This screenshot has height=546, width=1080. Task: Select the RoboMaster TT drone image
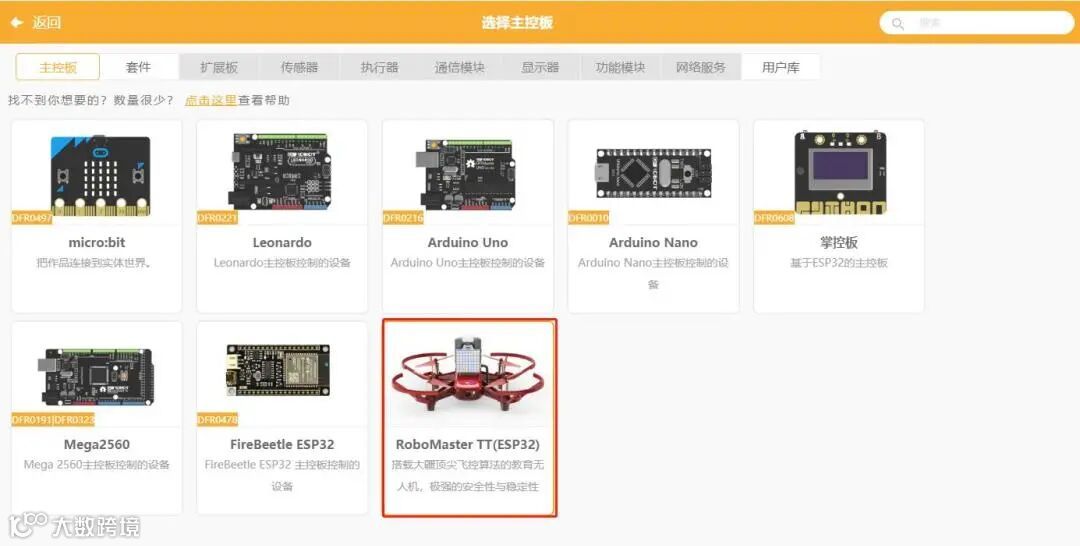point(468,376)
